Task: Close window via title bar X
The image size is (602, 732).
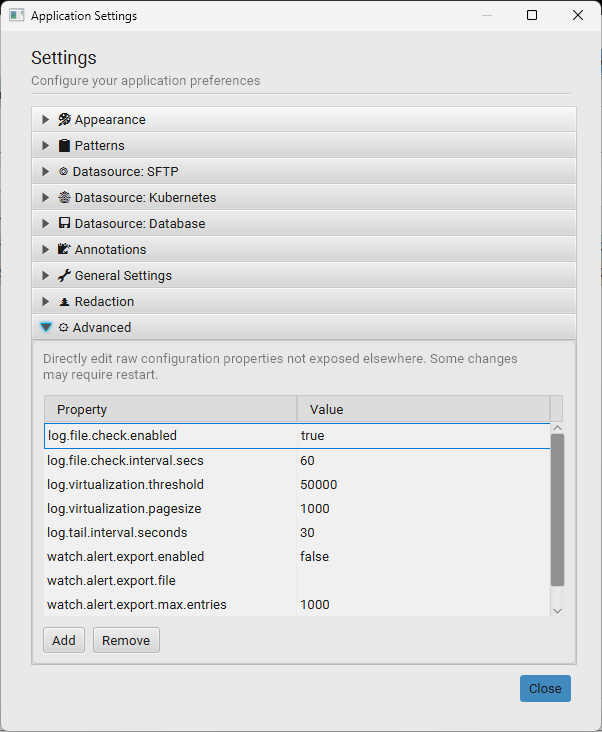Action: click(578, 15)
